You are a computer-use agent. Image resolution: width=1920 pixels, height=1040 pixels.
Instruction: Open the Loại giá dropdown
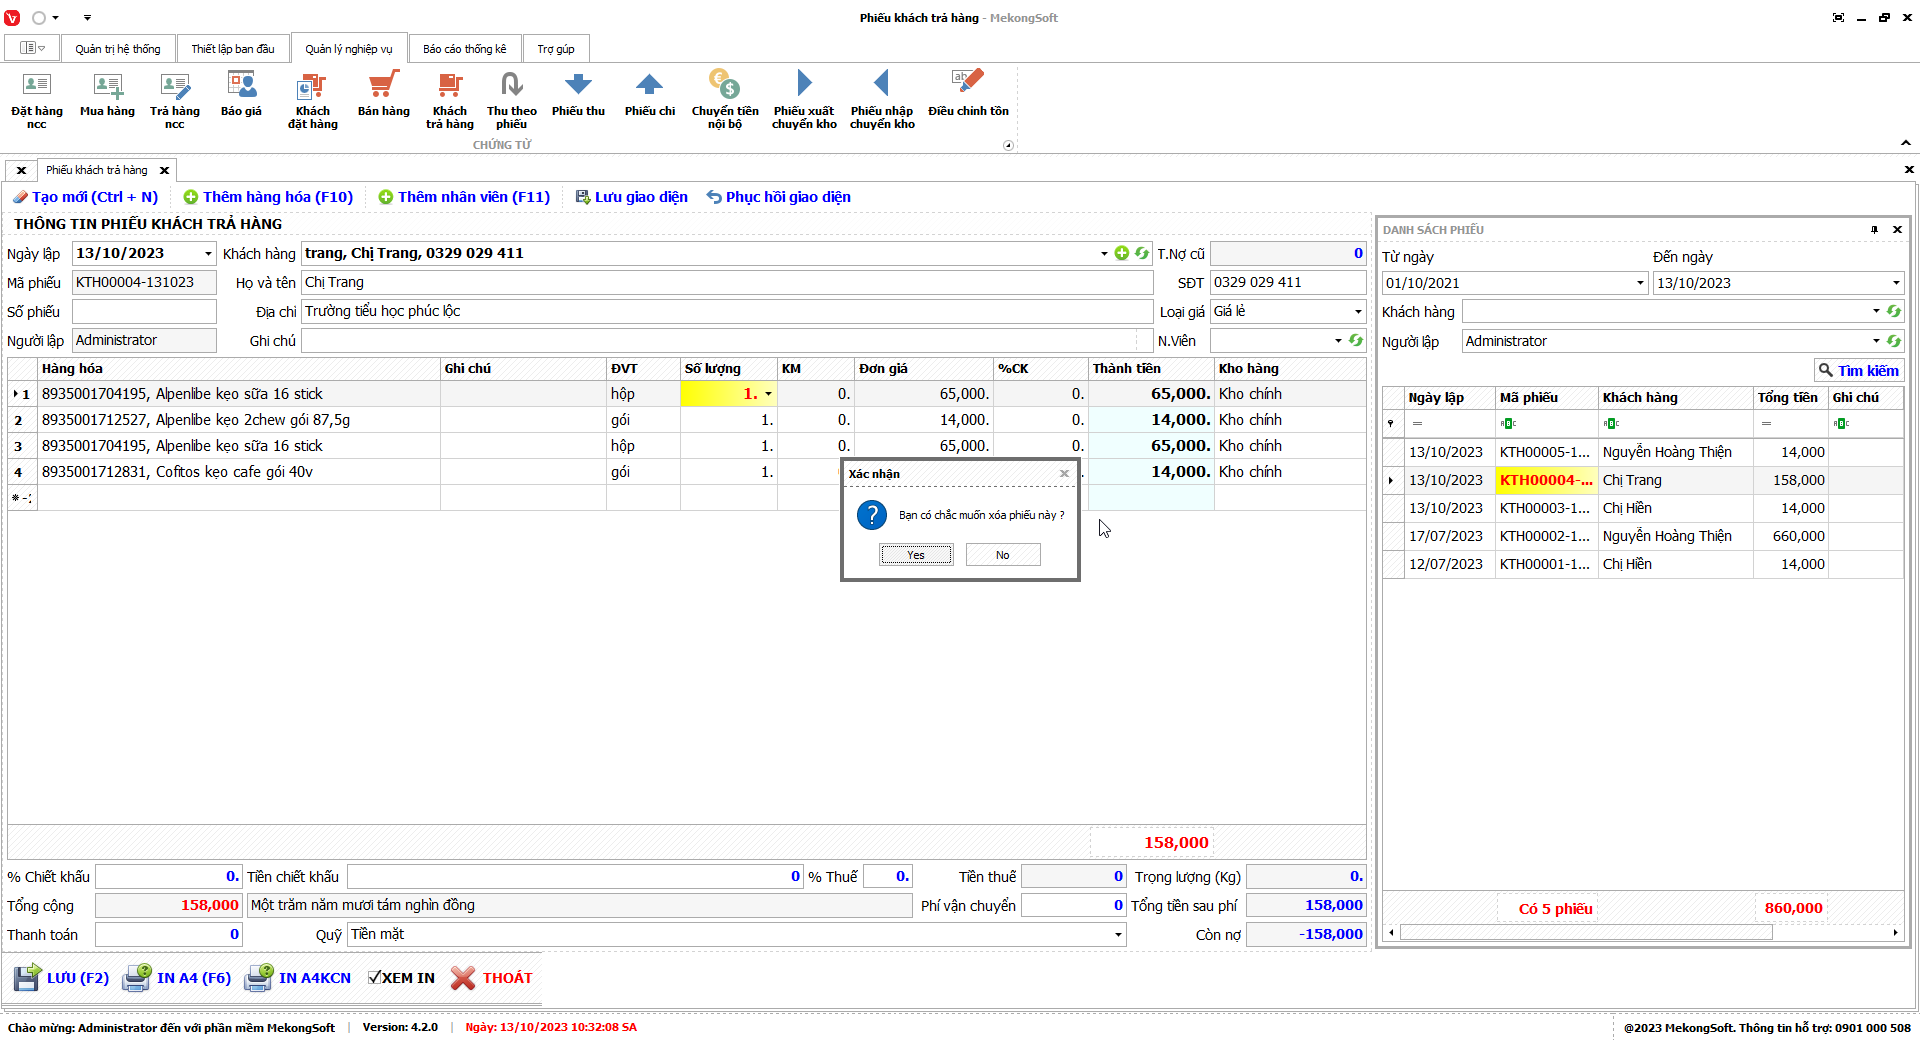pos(1357,312)
